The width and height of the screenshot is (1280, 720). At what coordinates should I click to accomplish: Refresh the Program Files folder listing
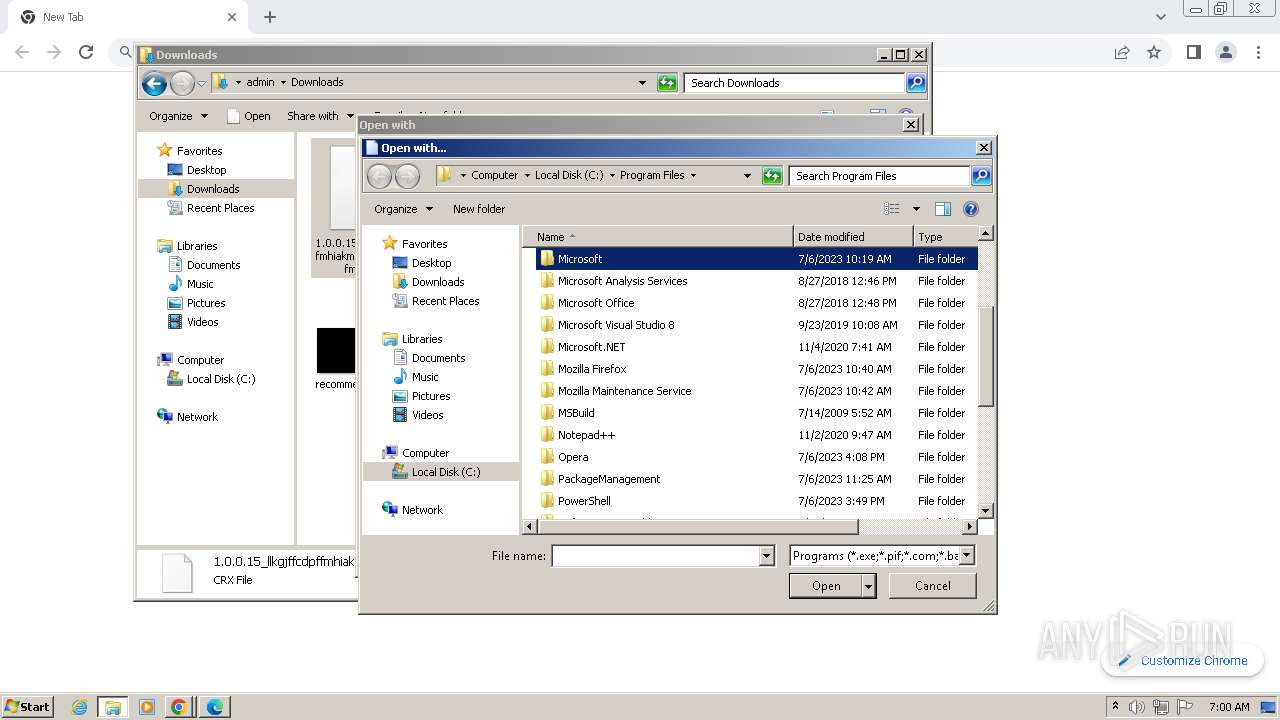772,175
